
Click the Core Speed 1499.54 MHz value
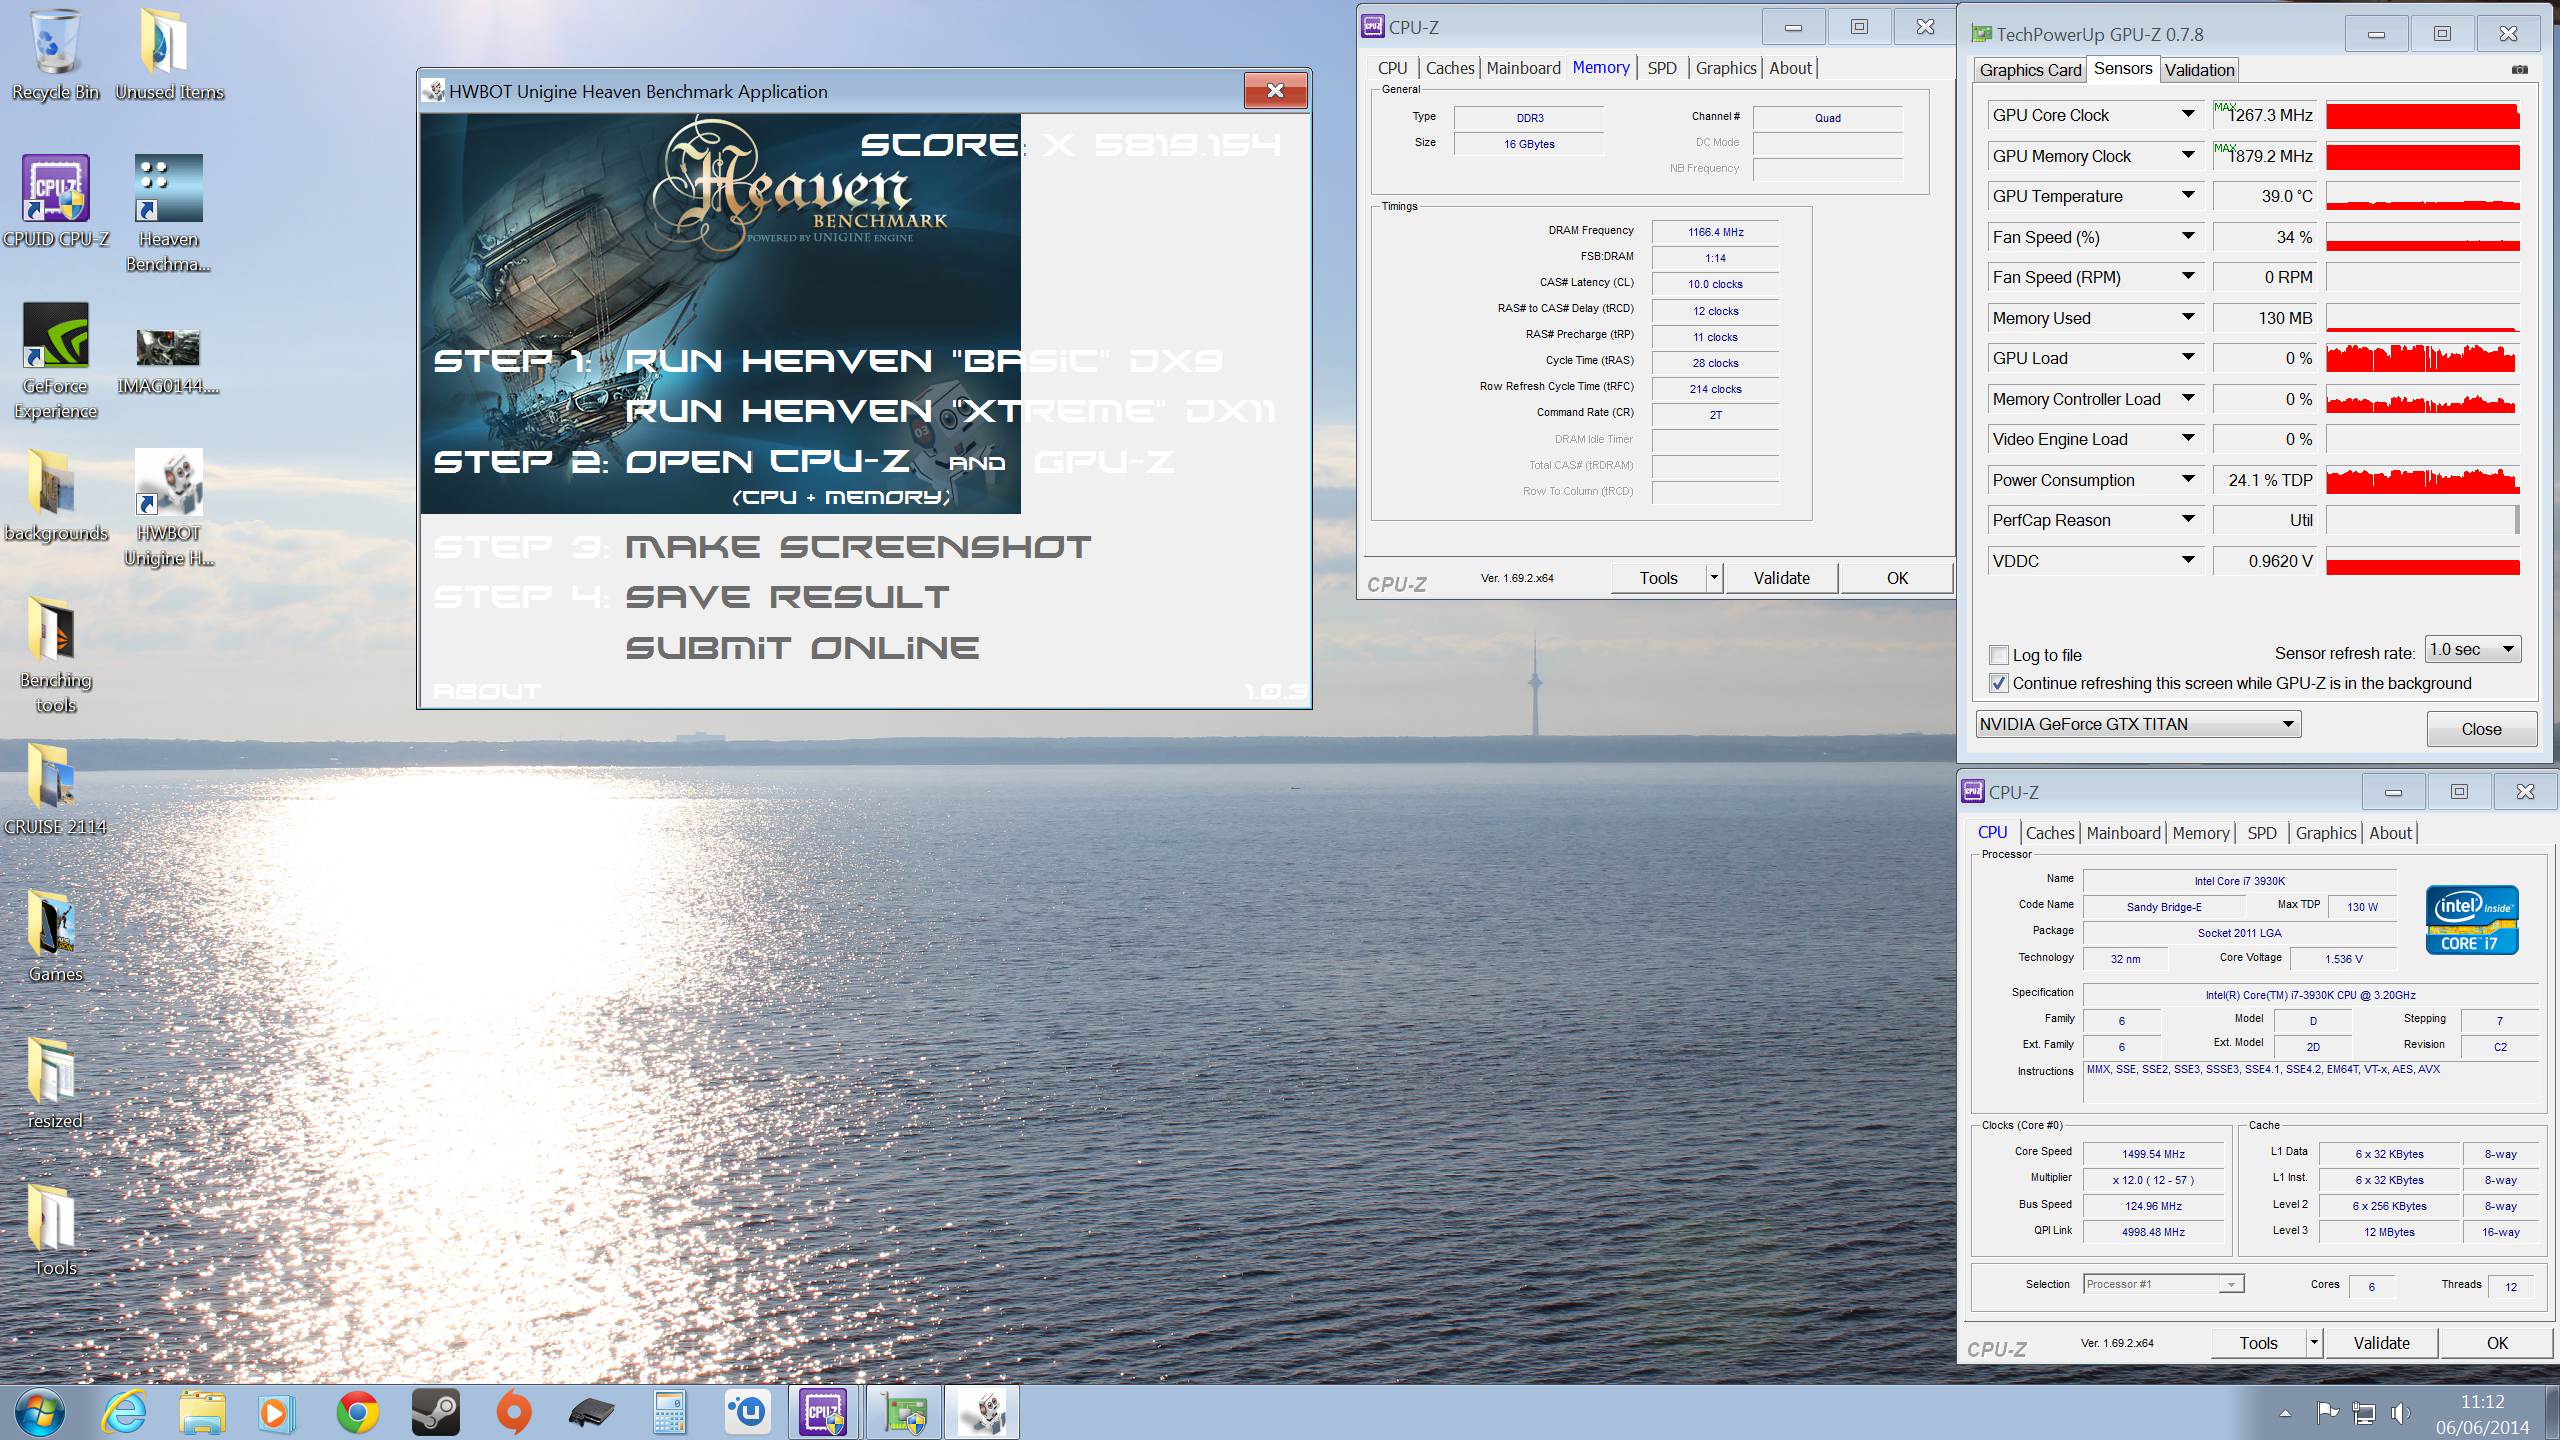tap(2153, 1154)
